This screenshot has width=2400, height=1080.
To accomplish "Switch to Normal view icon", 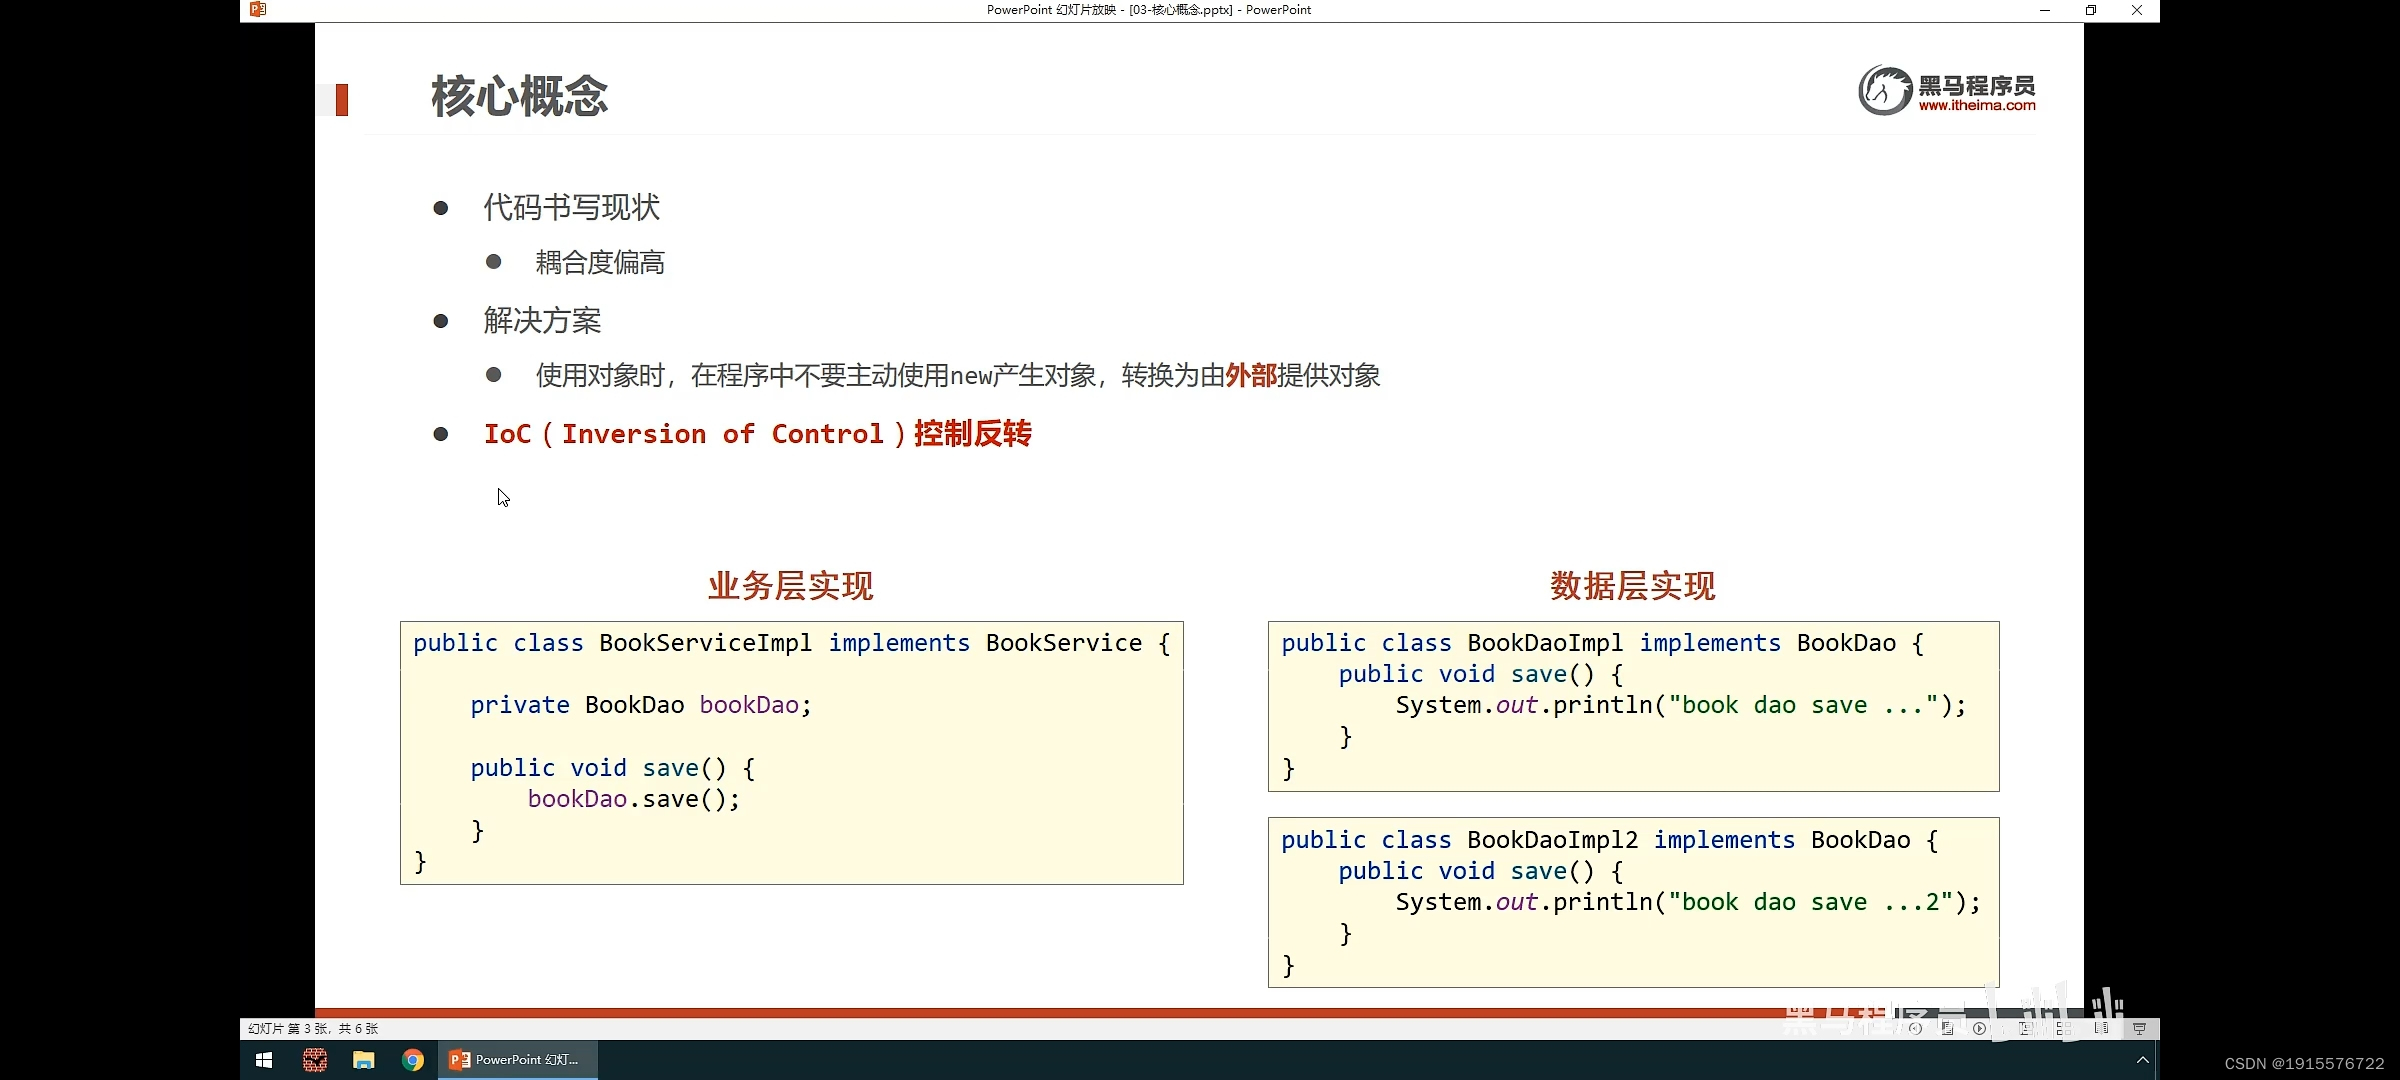I will coord(2026,1028).
